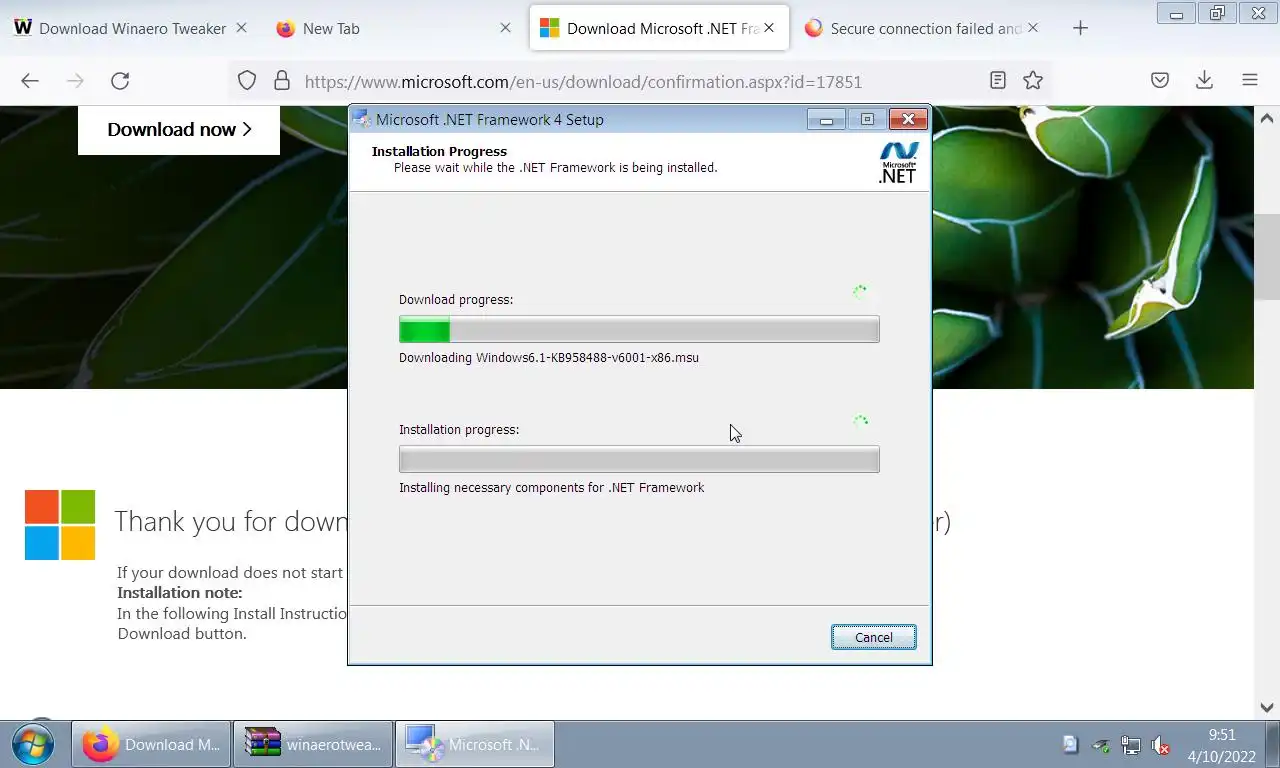The height and width of the screenshot is (768, 1280).
Task: Click the Installation progress bar
Action: coord(639,459)
